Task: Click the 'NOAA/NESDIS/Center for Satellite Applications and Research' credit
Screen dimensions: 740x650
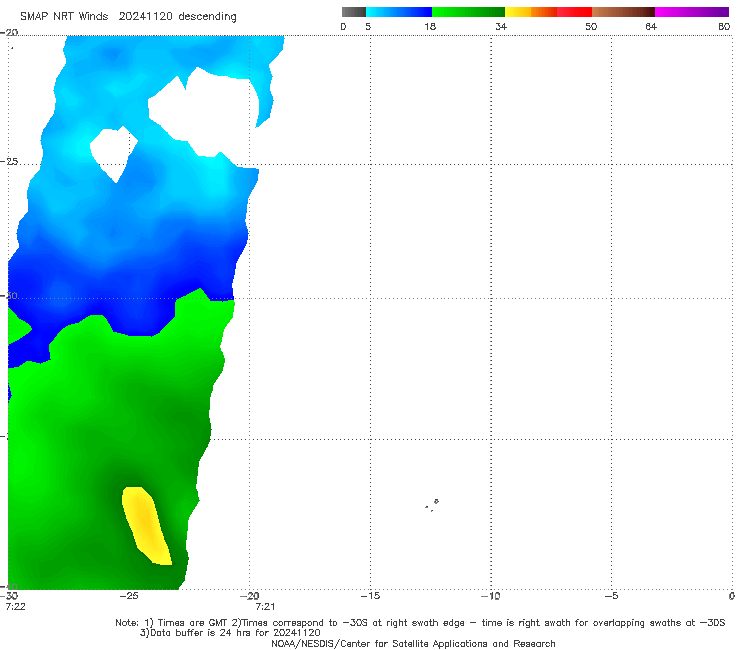Action: coord(413,644)
